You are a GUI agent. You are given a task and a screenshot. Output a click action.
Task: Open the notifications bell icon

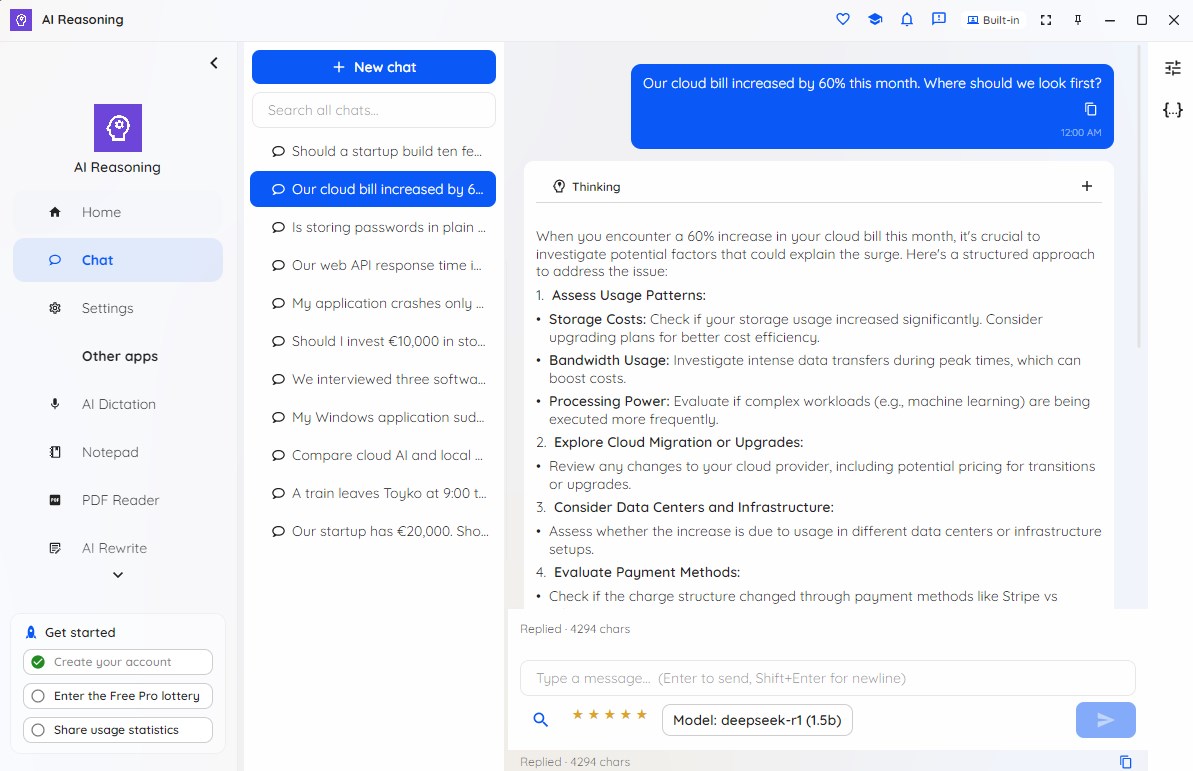coord(907,20)
